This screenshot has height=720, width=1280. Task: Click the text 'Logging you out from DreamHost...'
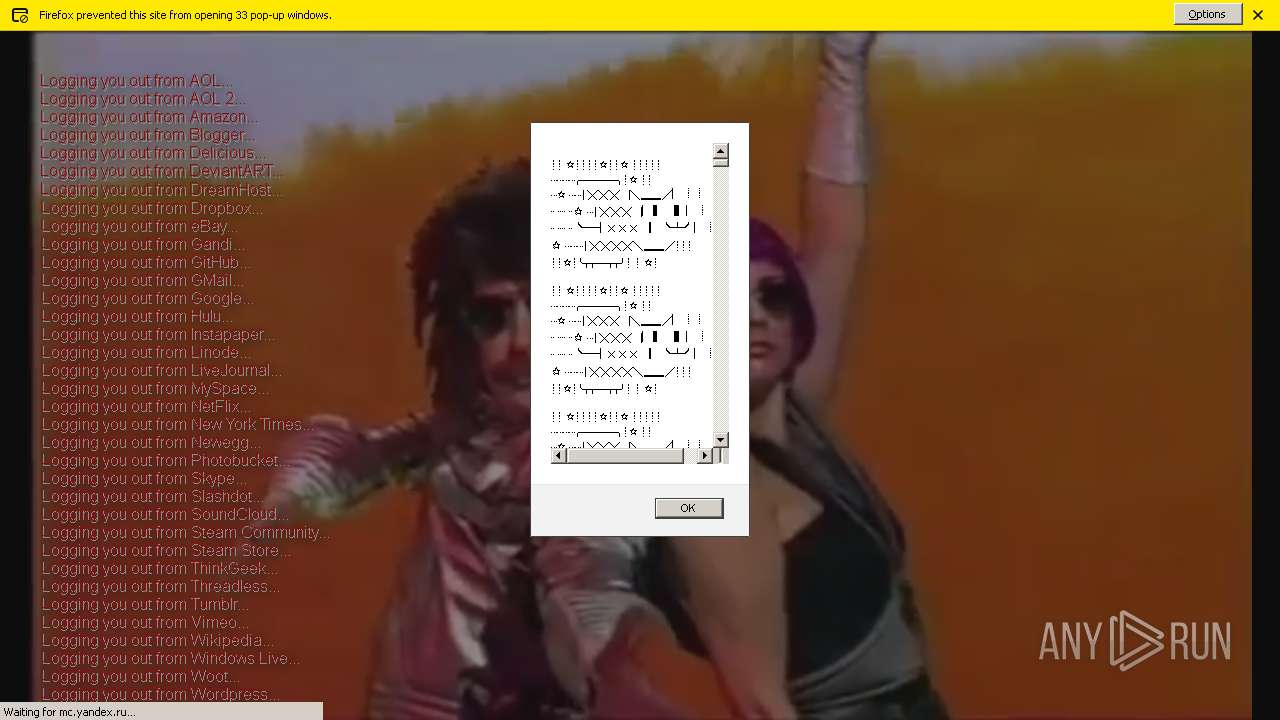(162, 190)
